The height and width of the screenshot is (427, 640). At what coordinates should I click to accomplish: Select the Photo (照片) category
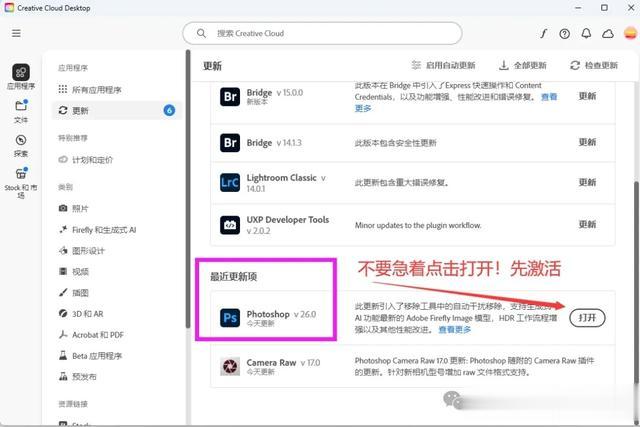click(73, 209)
